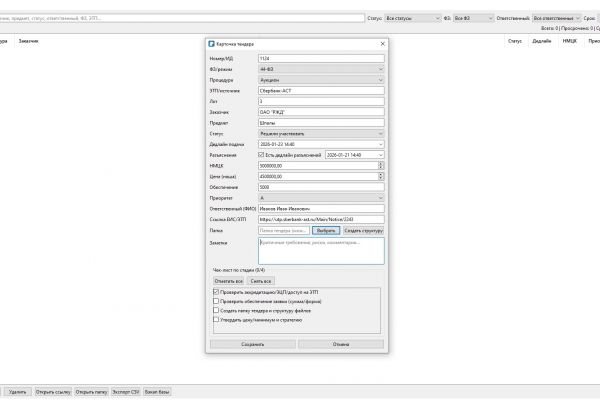Open the Все ответственные filter dropdown
Viewport: 600px width, 400px height.
[556, 18]
